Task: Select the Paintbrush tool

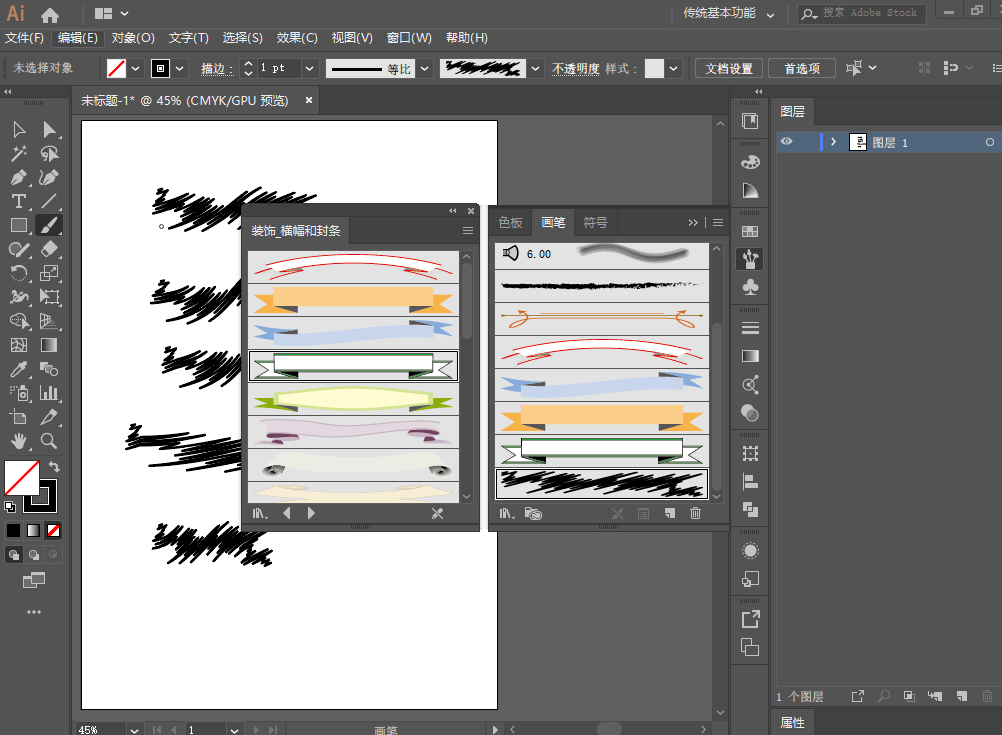Action: click(49, 225)
